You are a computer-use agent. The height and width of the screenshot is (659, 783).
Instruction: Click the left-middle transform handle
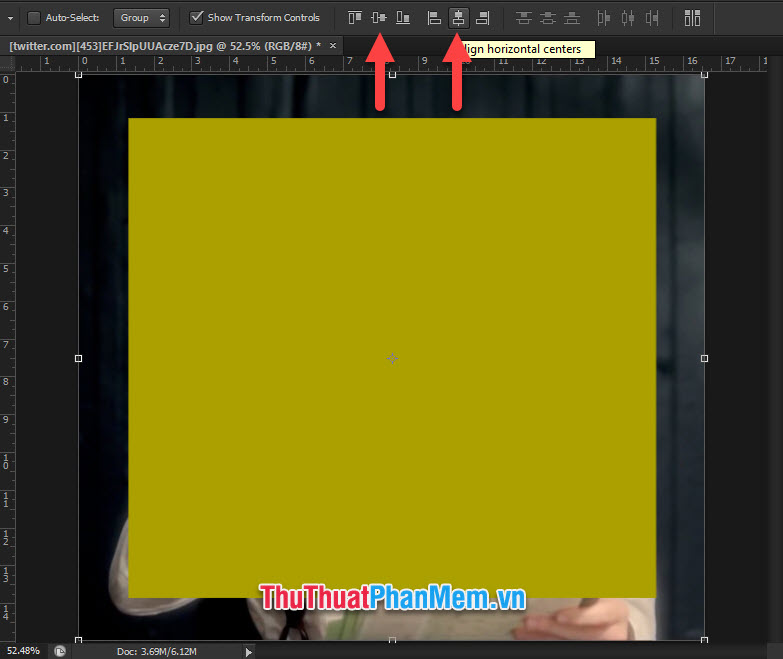pos(78,358)
